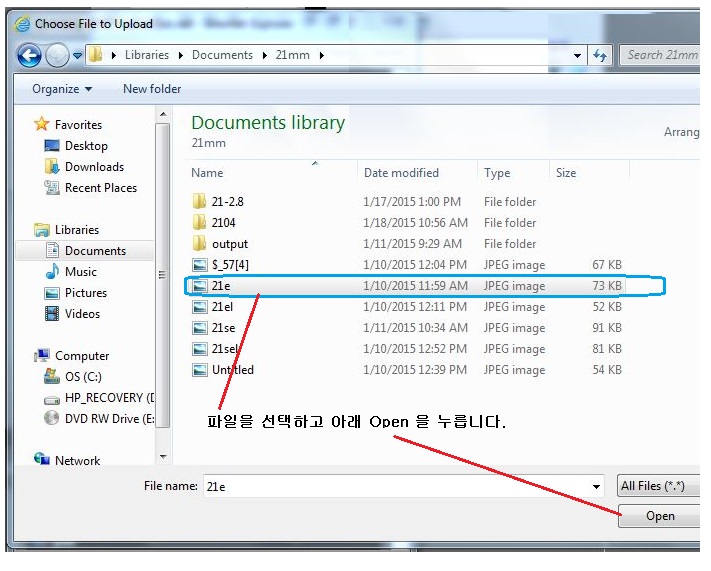The height and width of the screenshot is (571, 711).
Task: Open Downloads in Favorites
Action: coord(94,166)
